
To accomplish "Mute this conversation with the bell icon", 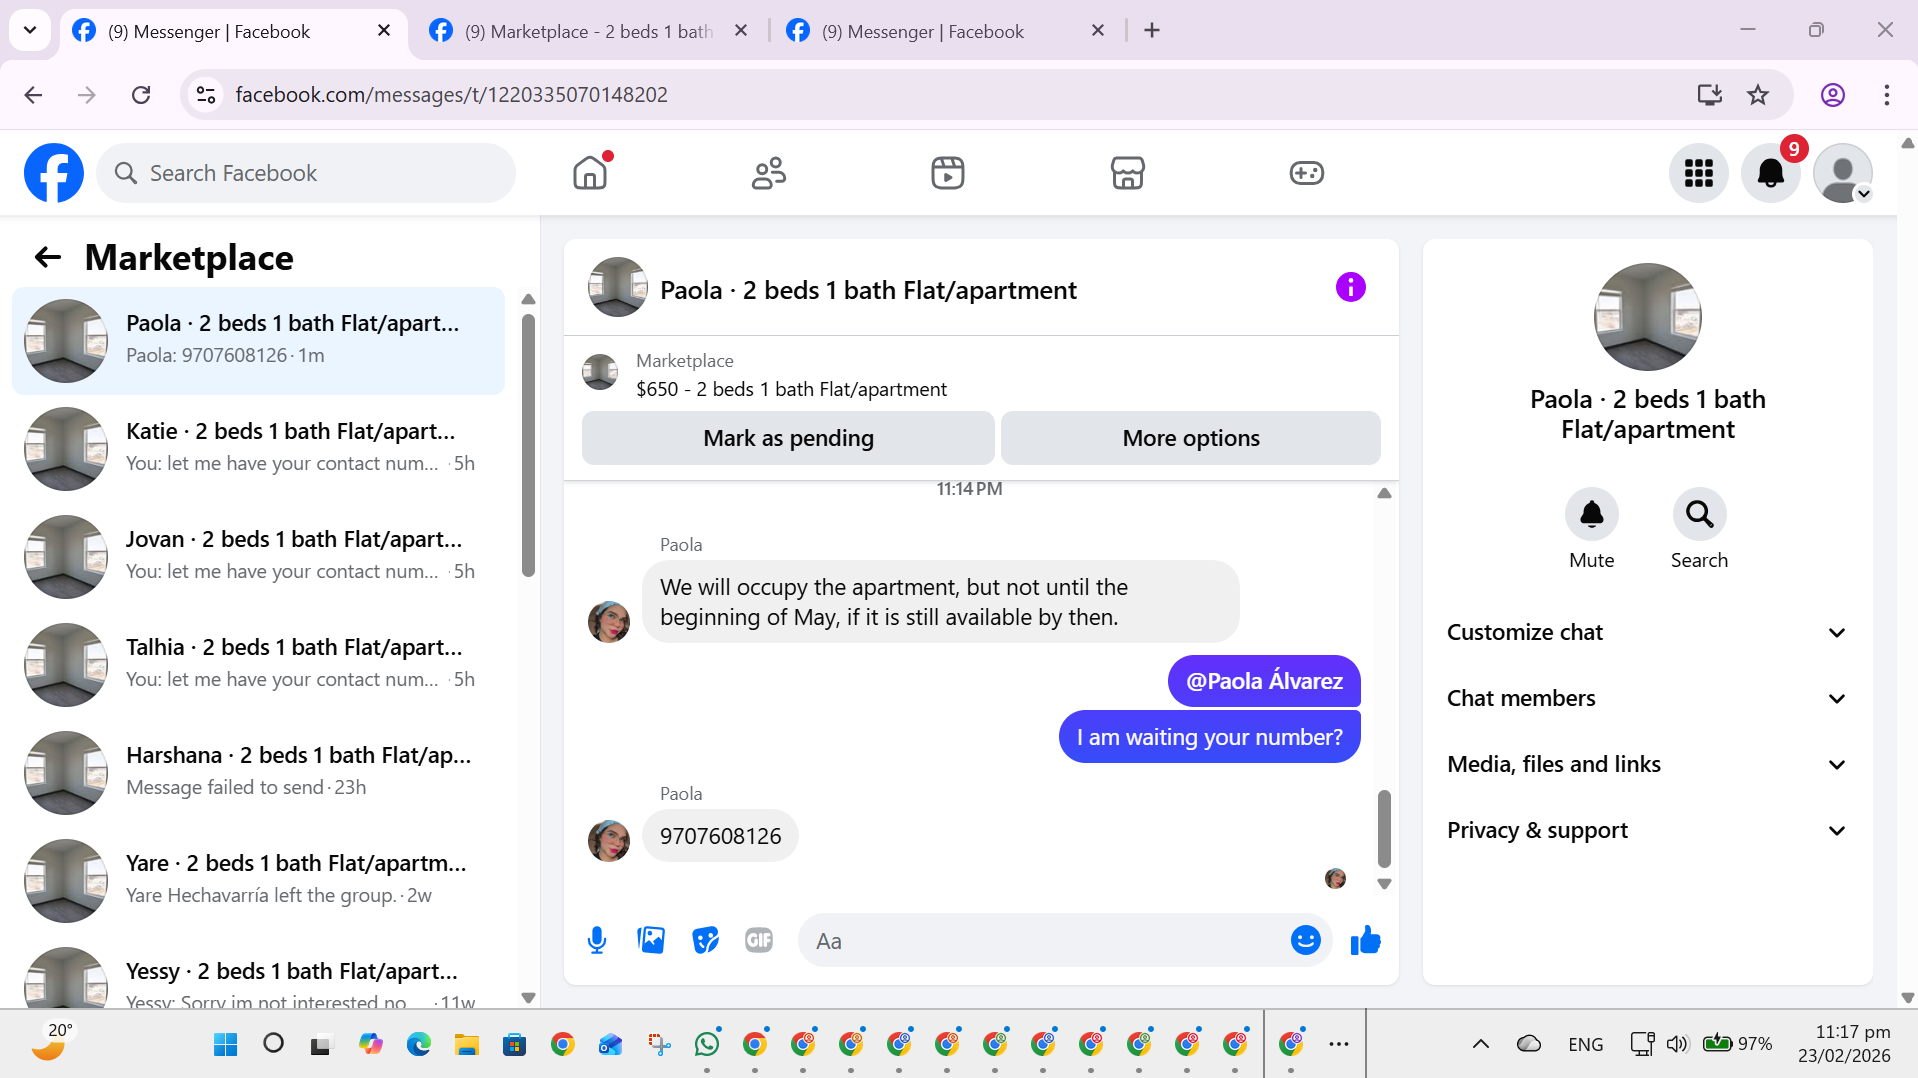I will [1591, 514].
